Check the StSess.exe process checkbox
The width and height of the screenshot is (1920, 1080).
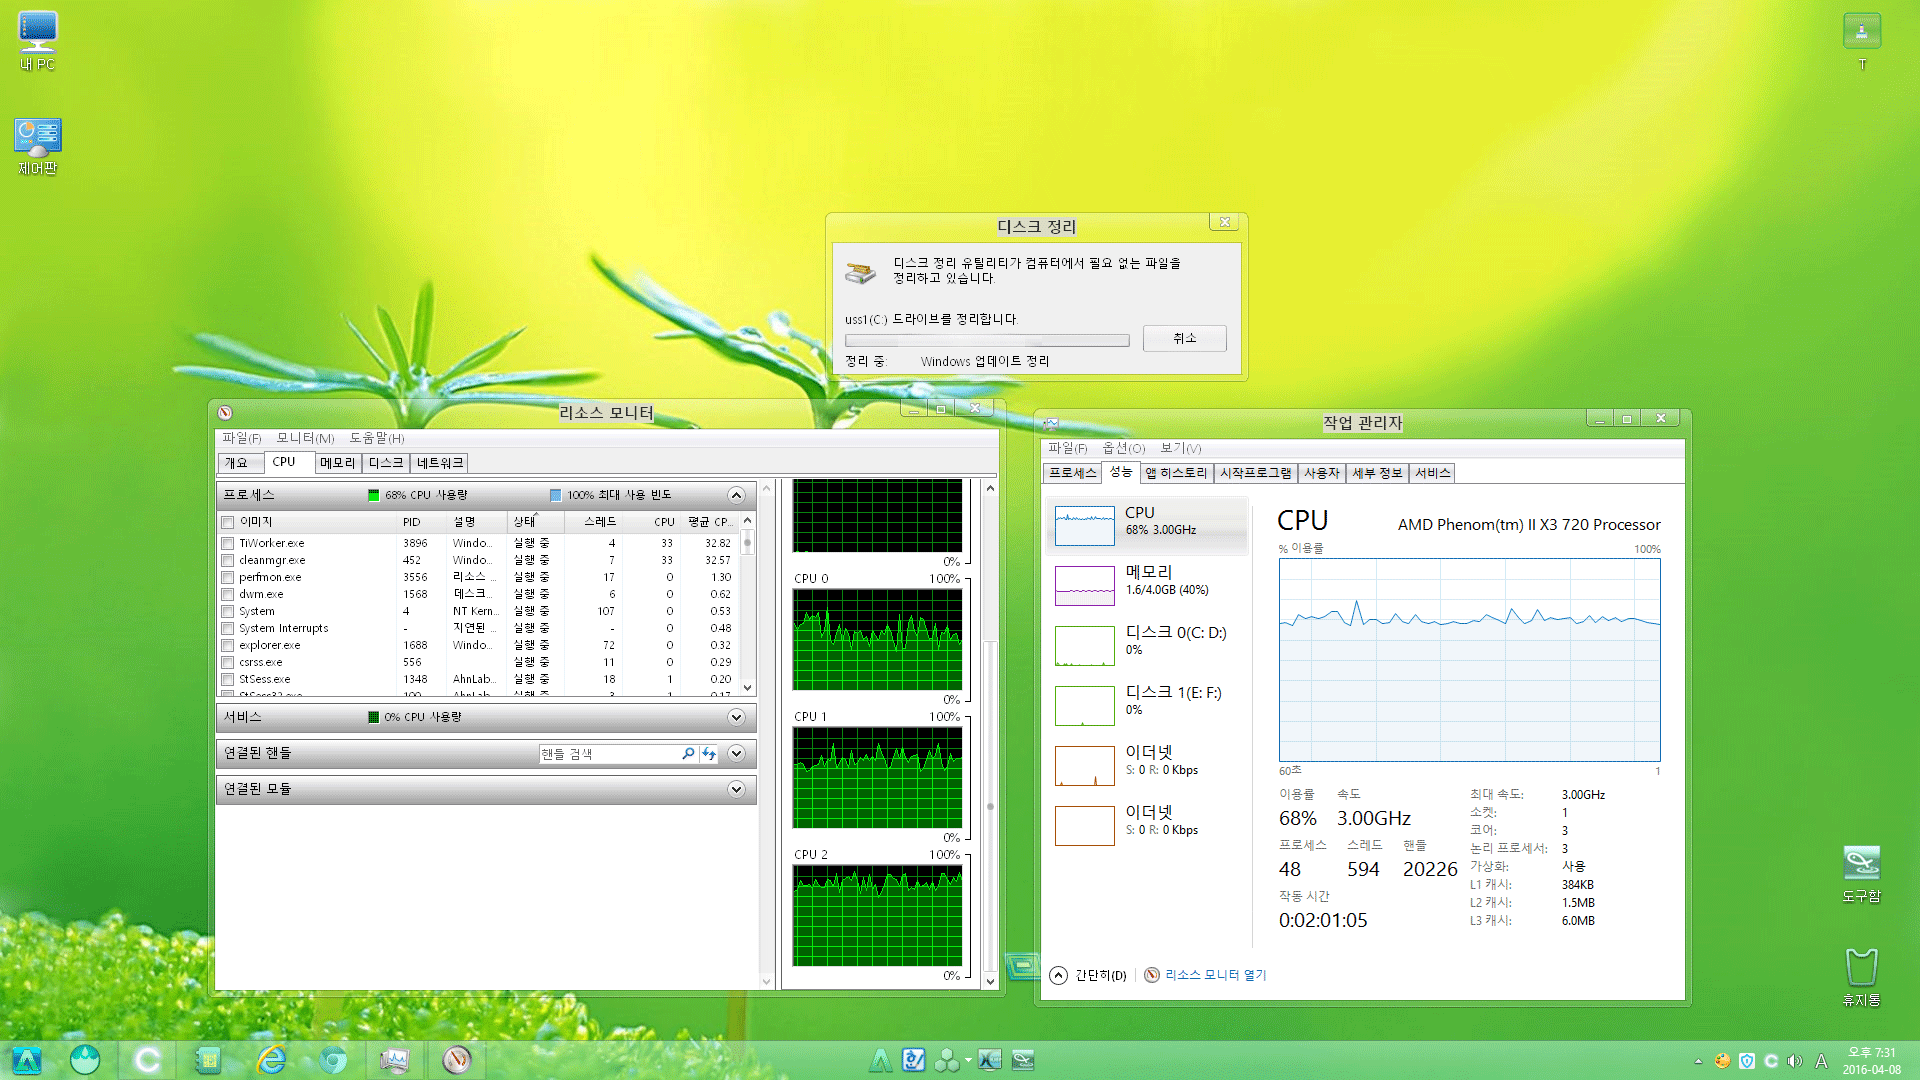click(x=228, y=680)
